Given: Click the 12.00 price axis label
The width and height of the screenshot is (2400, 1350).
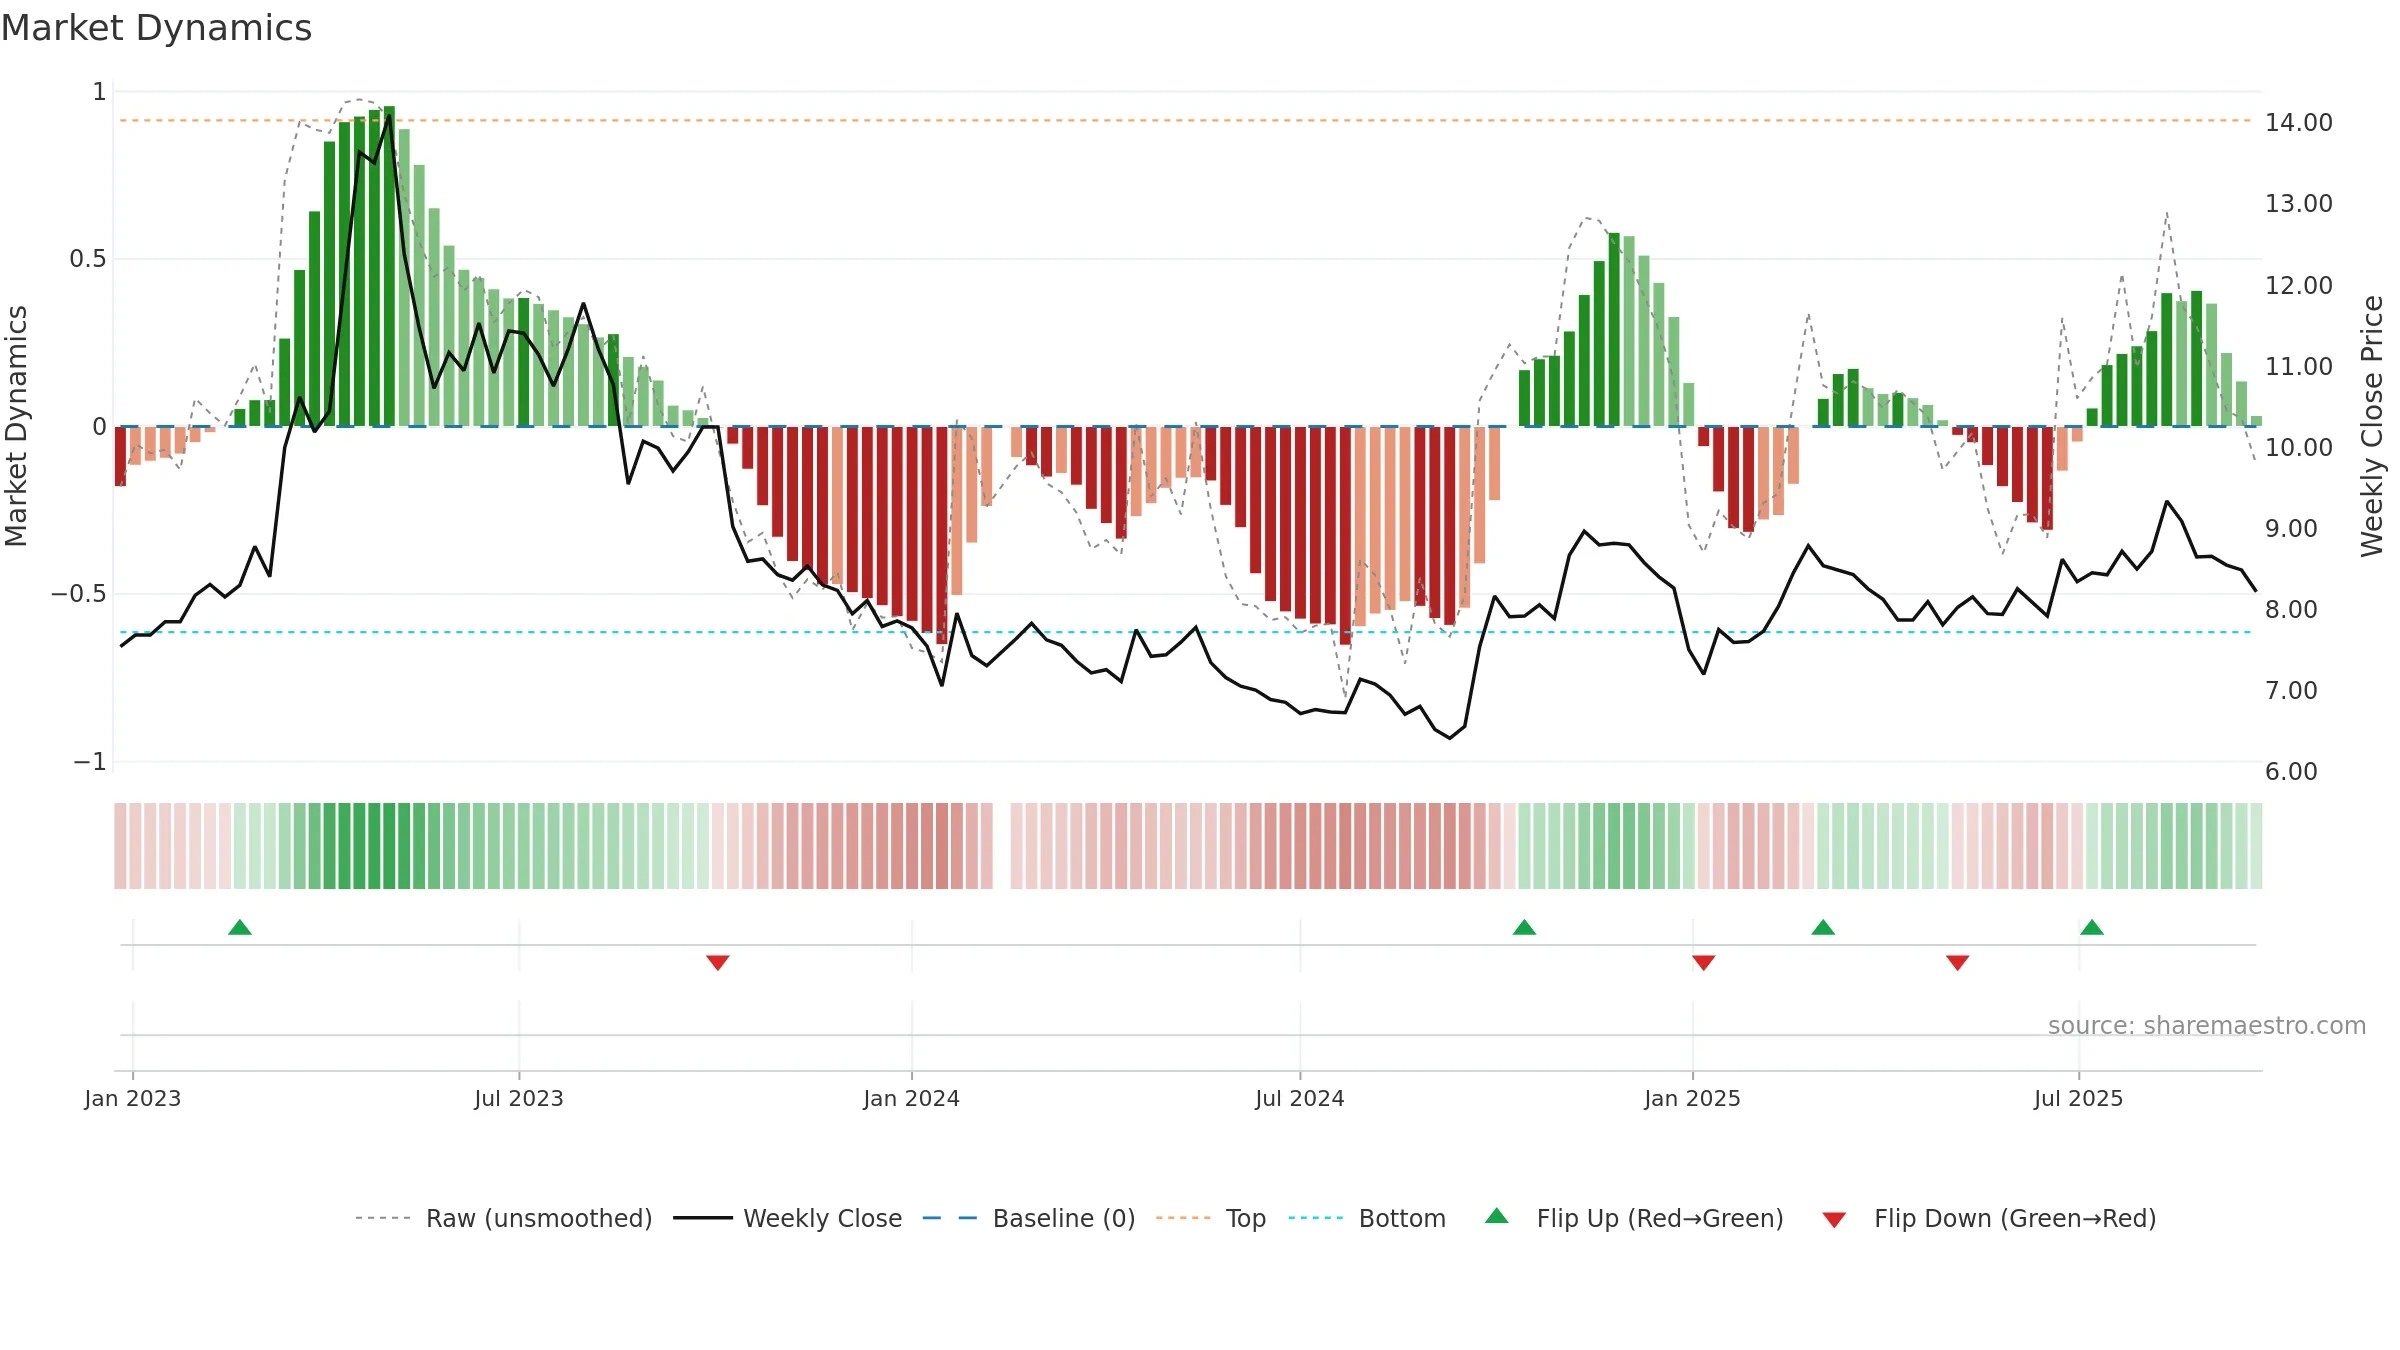Looking at the screenshot, I should click(x=2299, y=285).
